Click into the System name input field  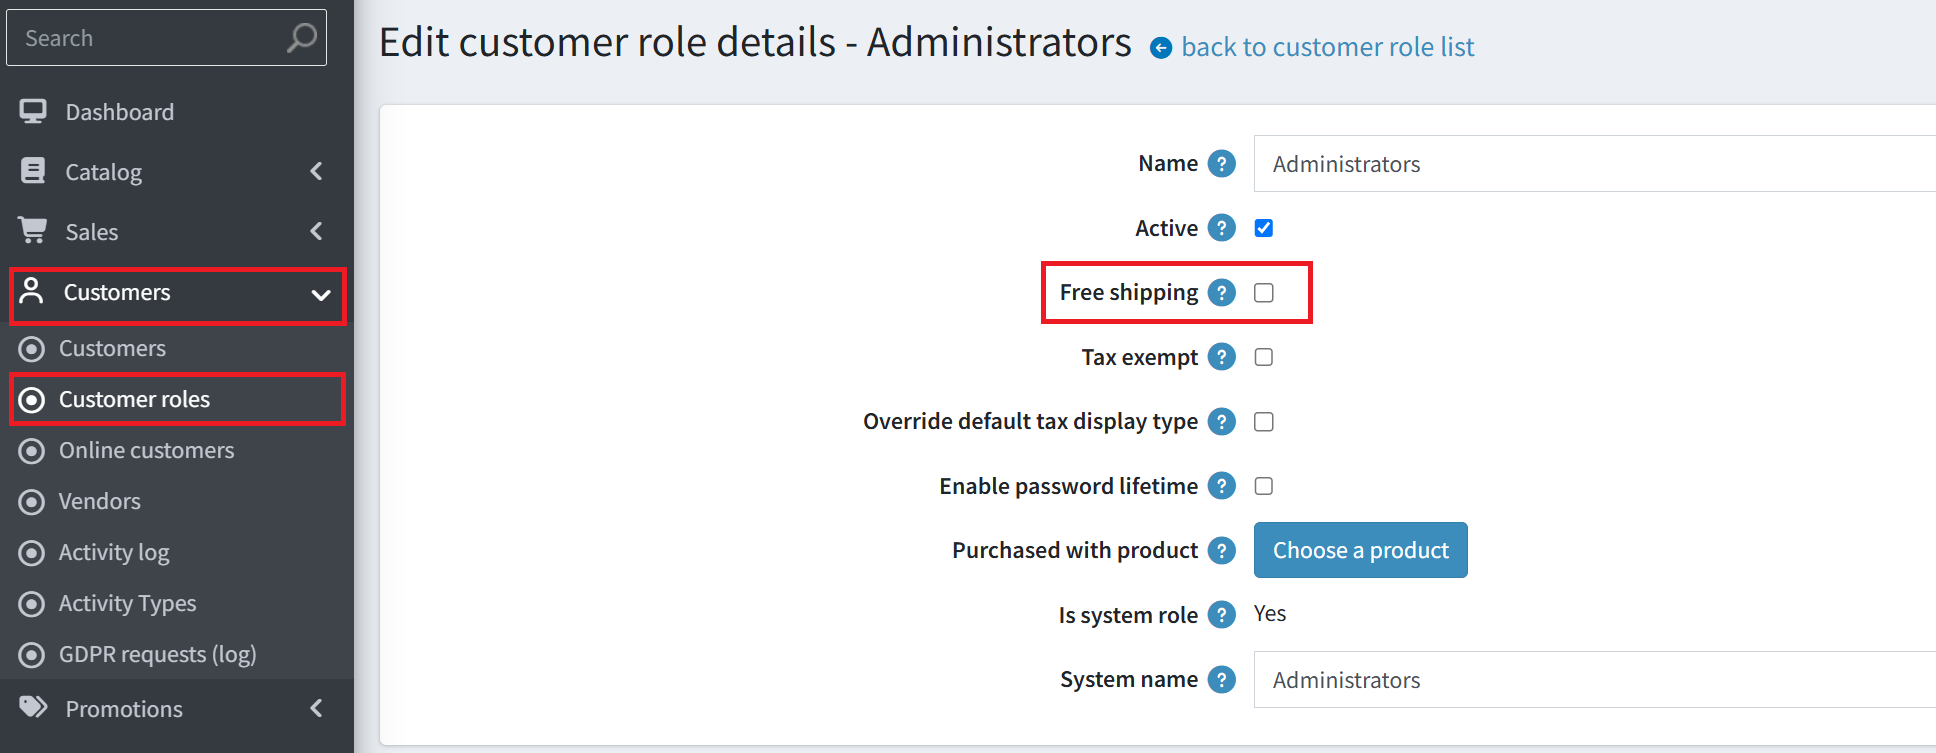point(1595,680)
